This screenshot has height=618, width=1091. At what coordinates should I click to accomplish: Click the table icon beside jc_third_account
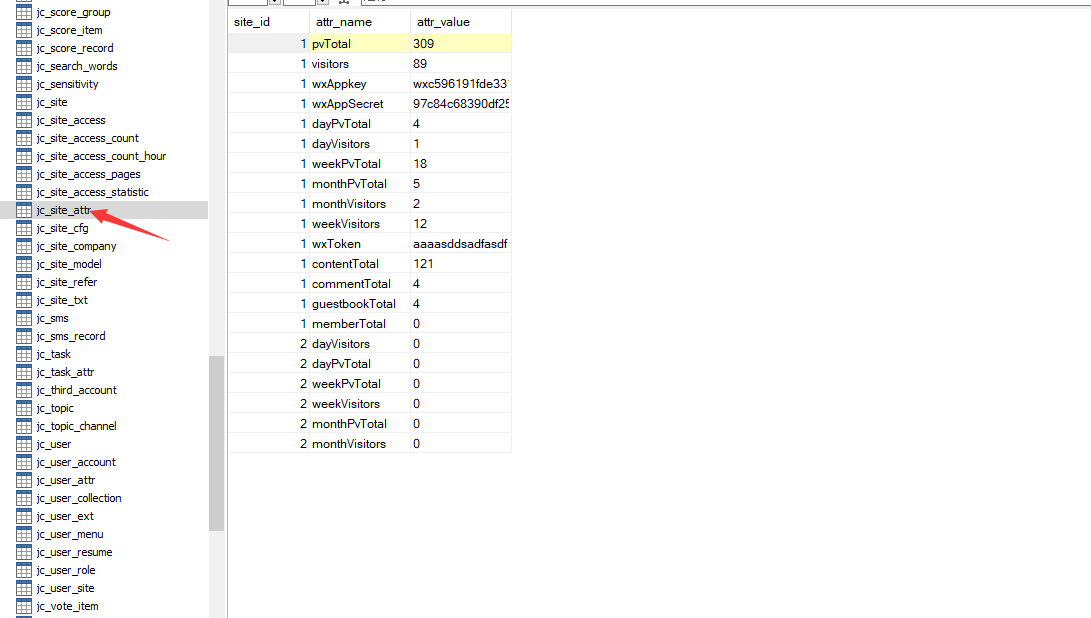[x=24, y=390]
